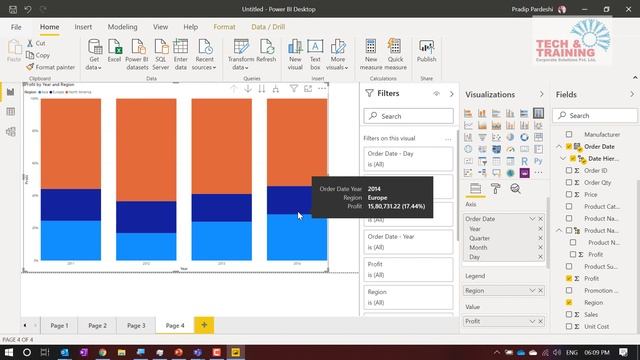
Task: Select the Map visual
Action: tap(468, 149)
